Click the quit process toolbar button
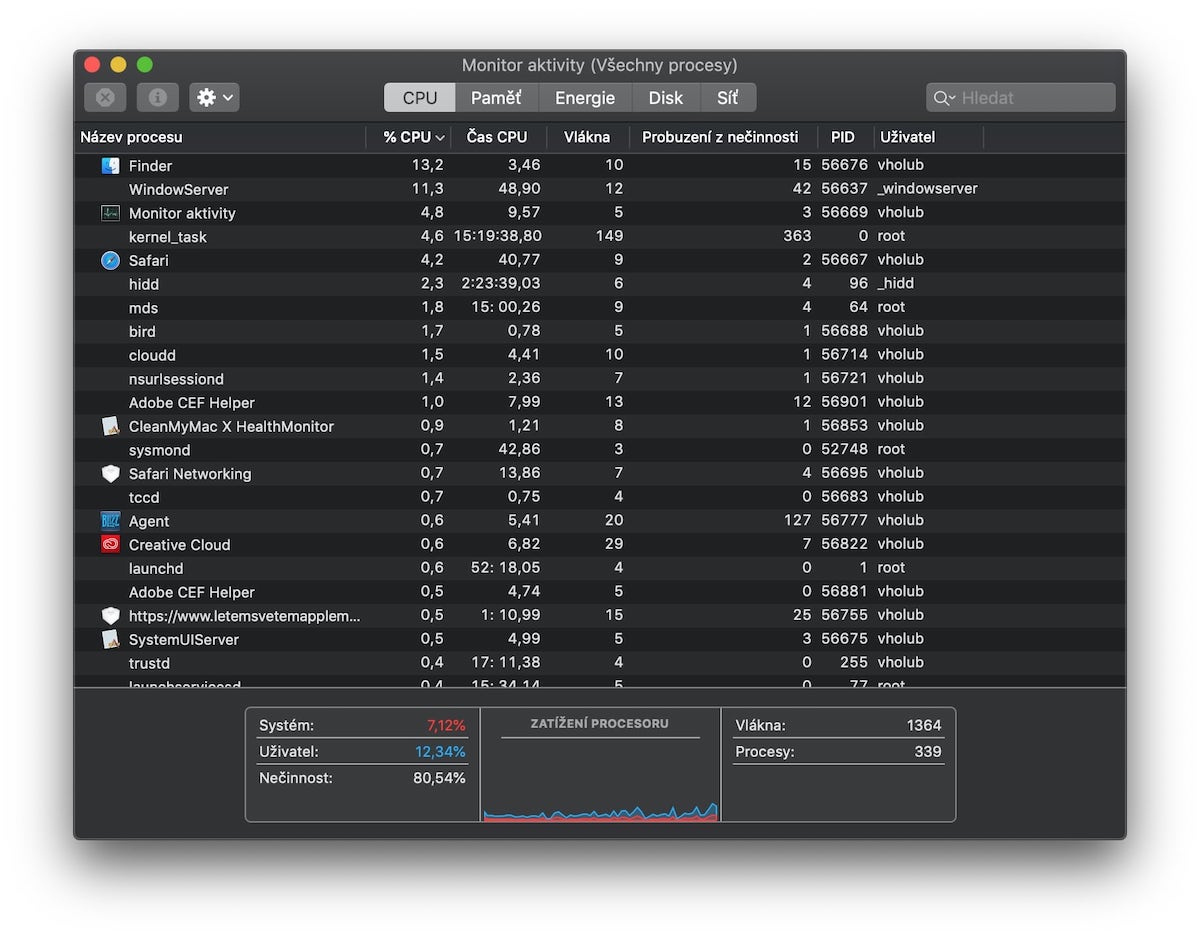The image size is (1200, 937). click(105, 97)
